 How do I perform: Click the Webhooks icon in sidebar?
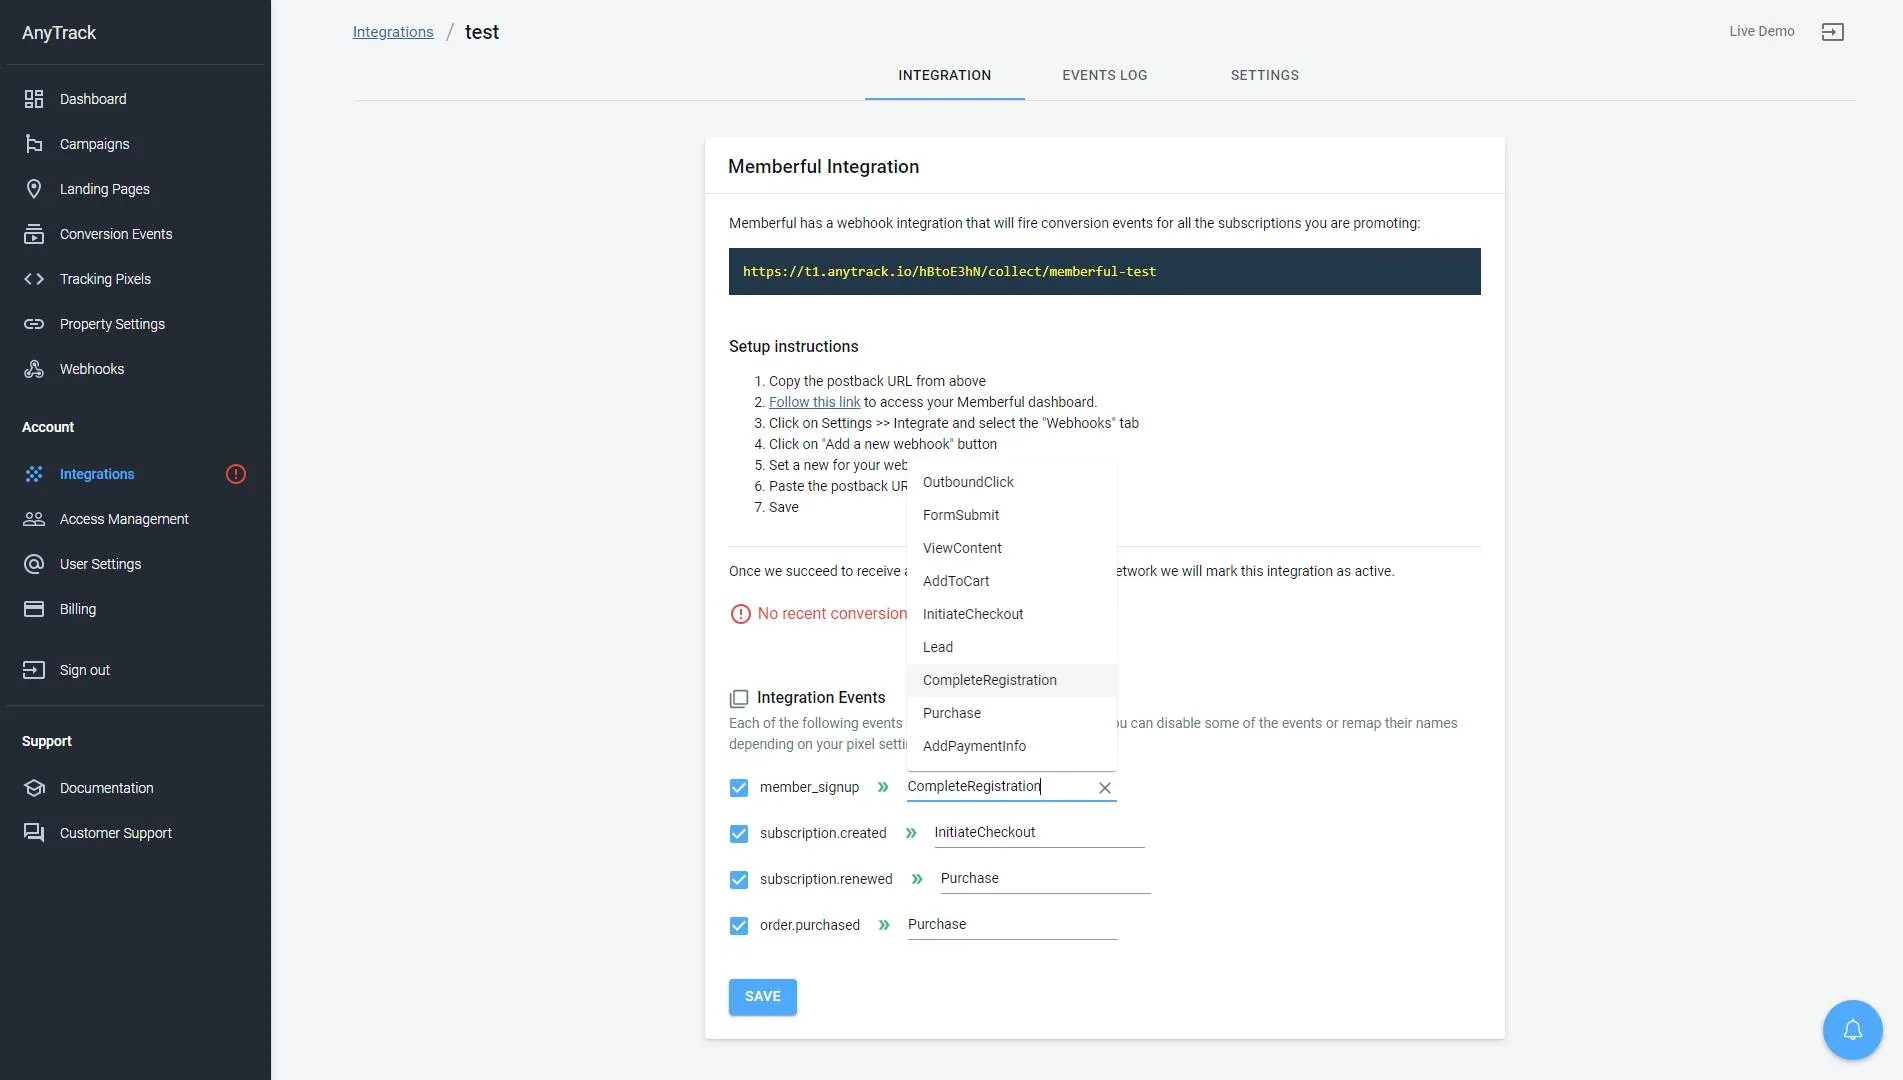coord(34,369)
